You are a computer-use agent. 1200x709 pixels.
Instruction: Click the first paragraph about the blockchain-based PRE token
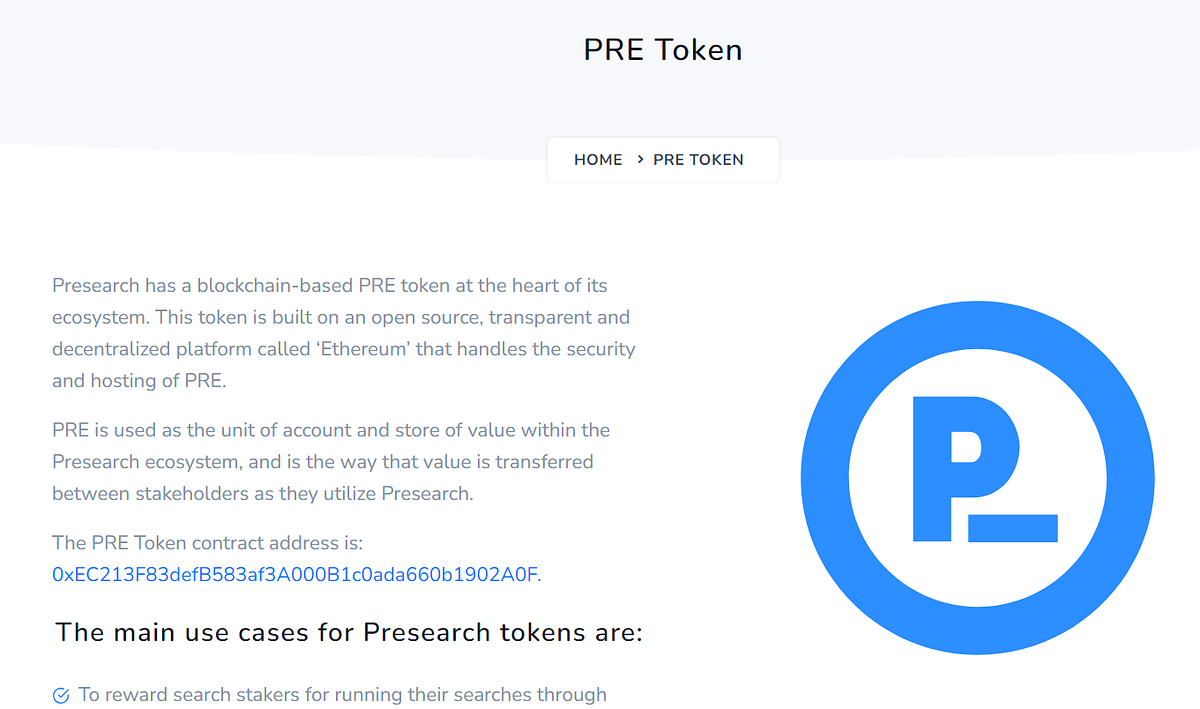point(343,332)
